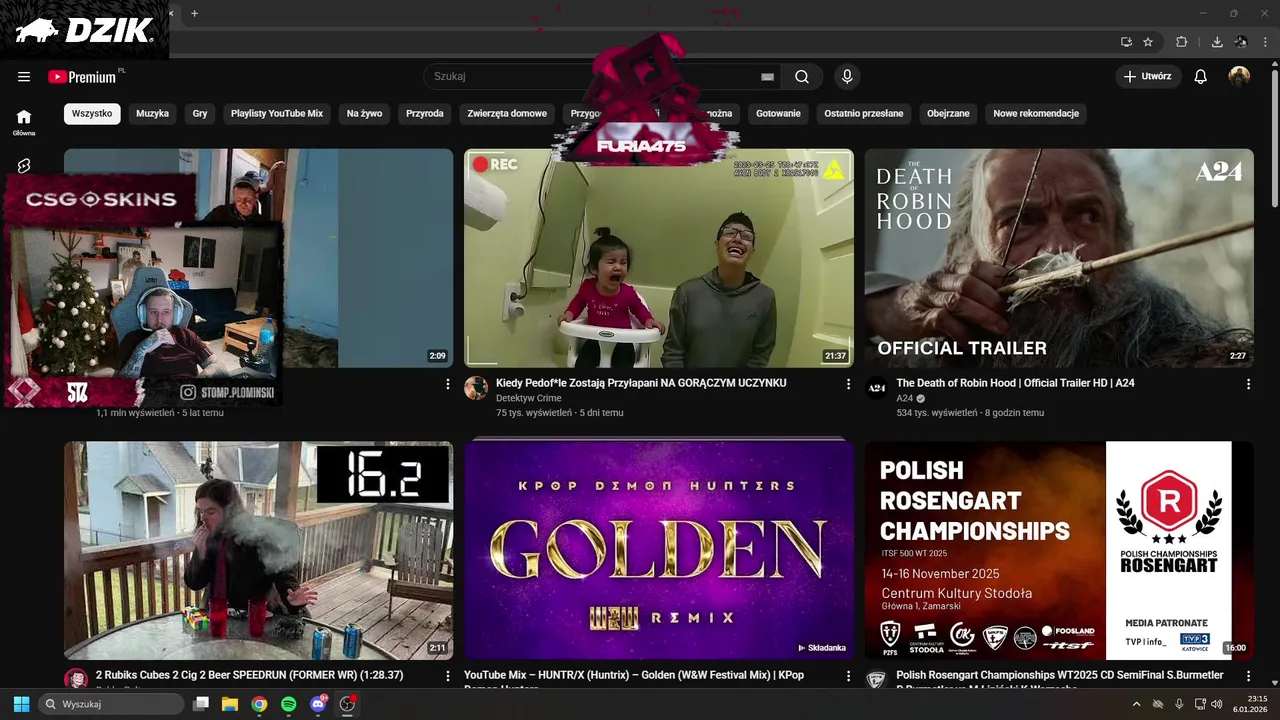The image size is (1280, 720).
Task: Select the Wszystko filter chip
Action: tap(92, 114)
